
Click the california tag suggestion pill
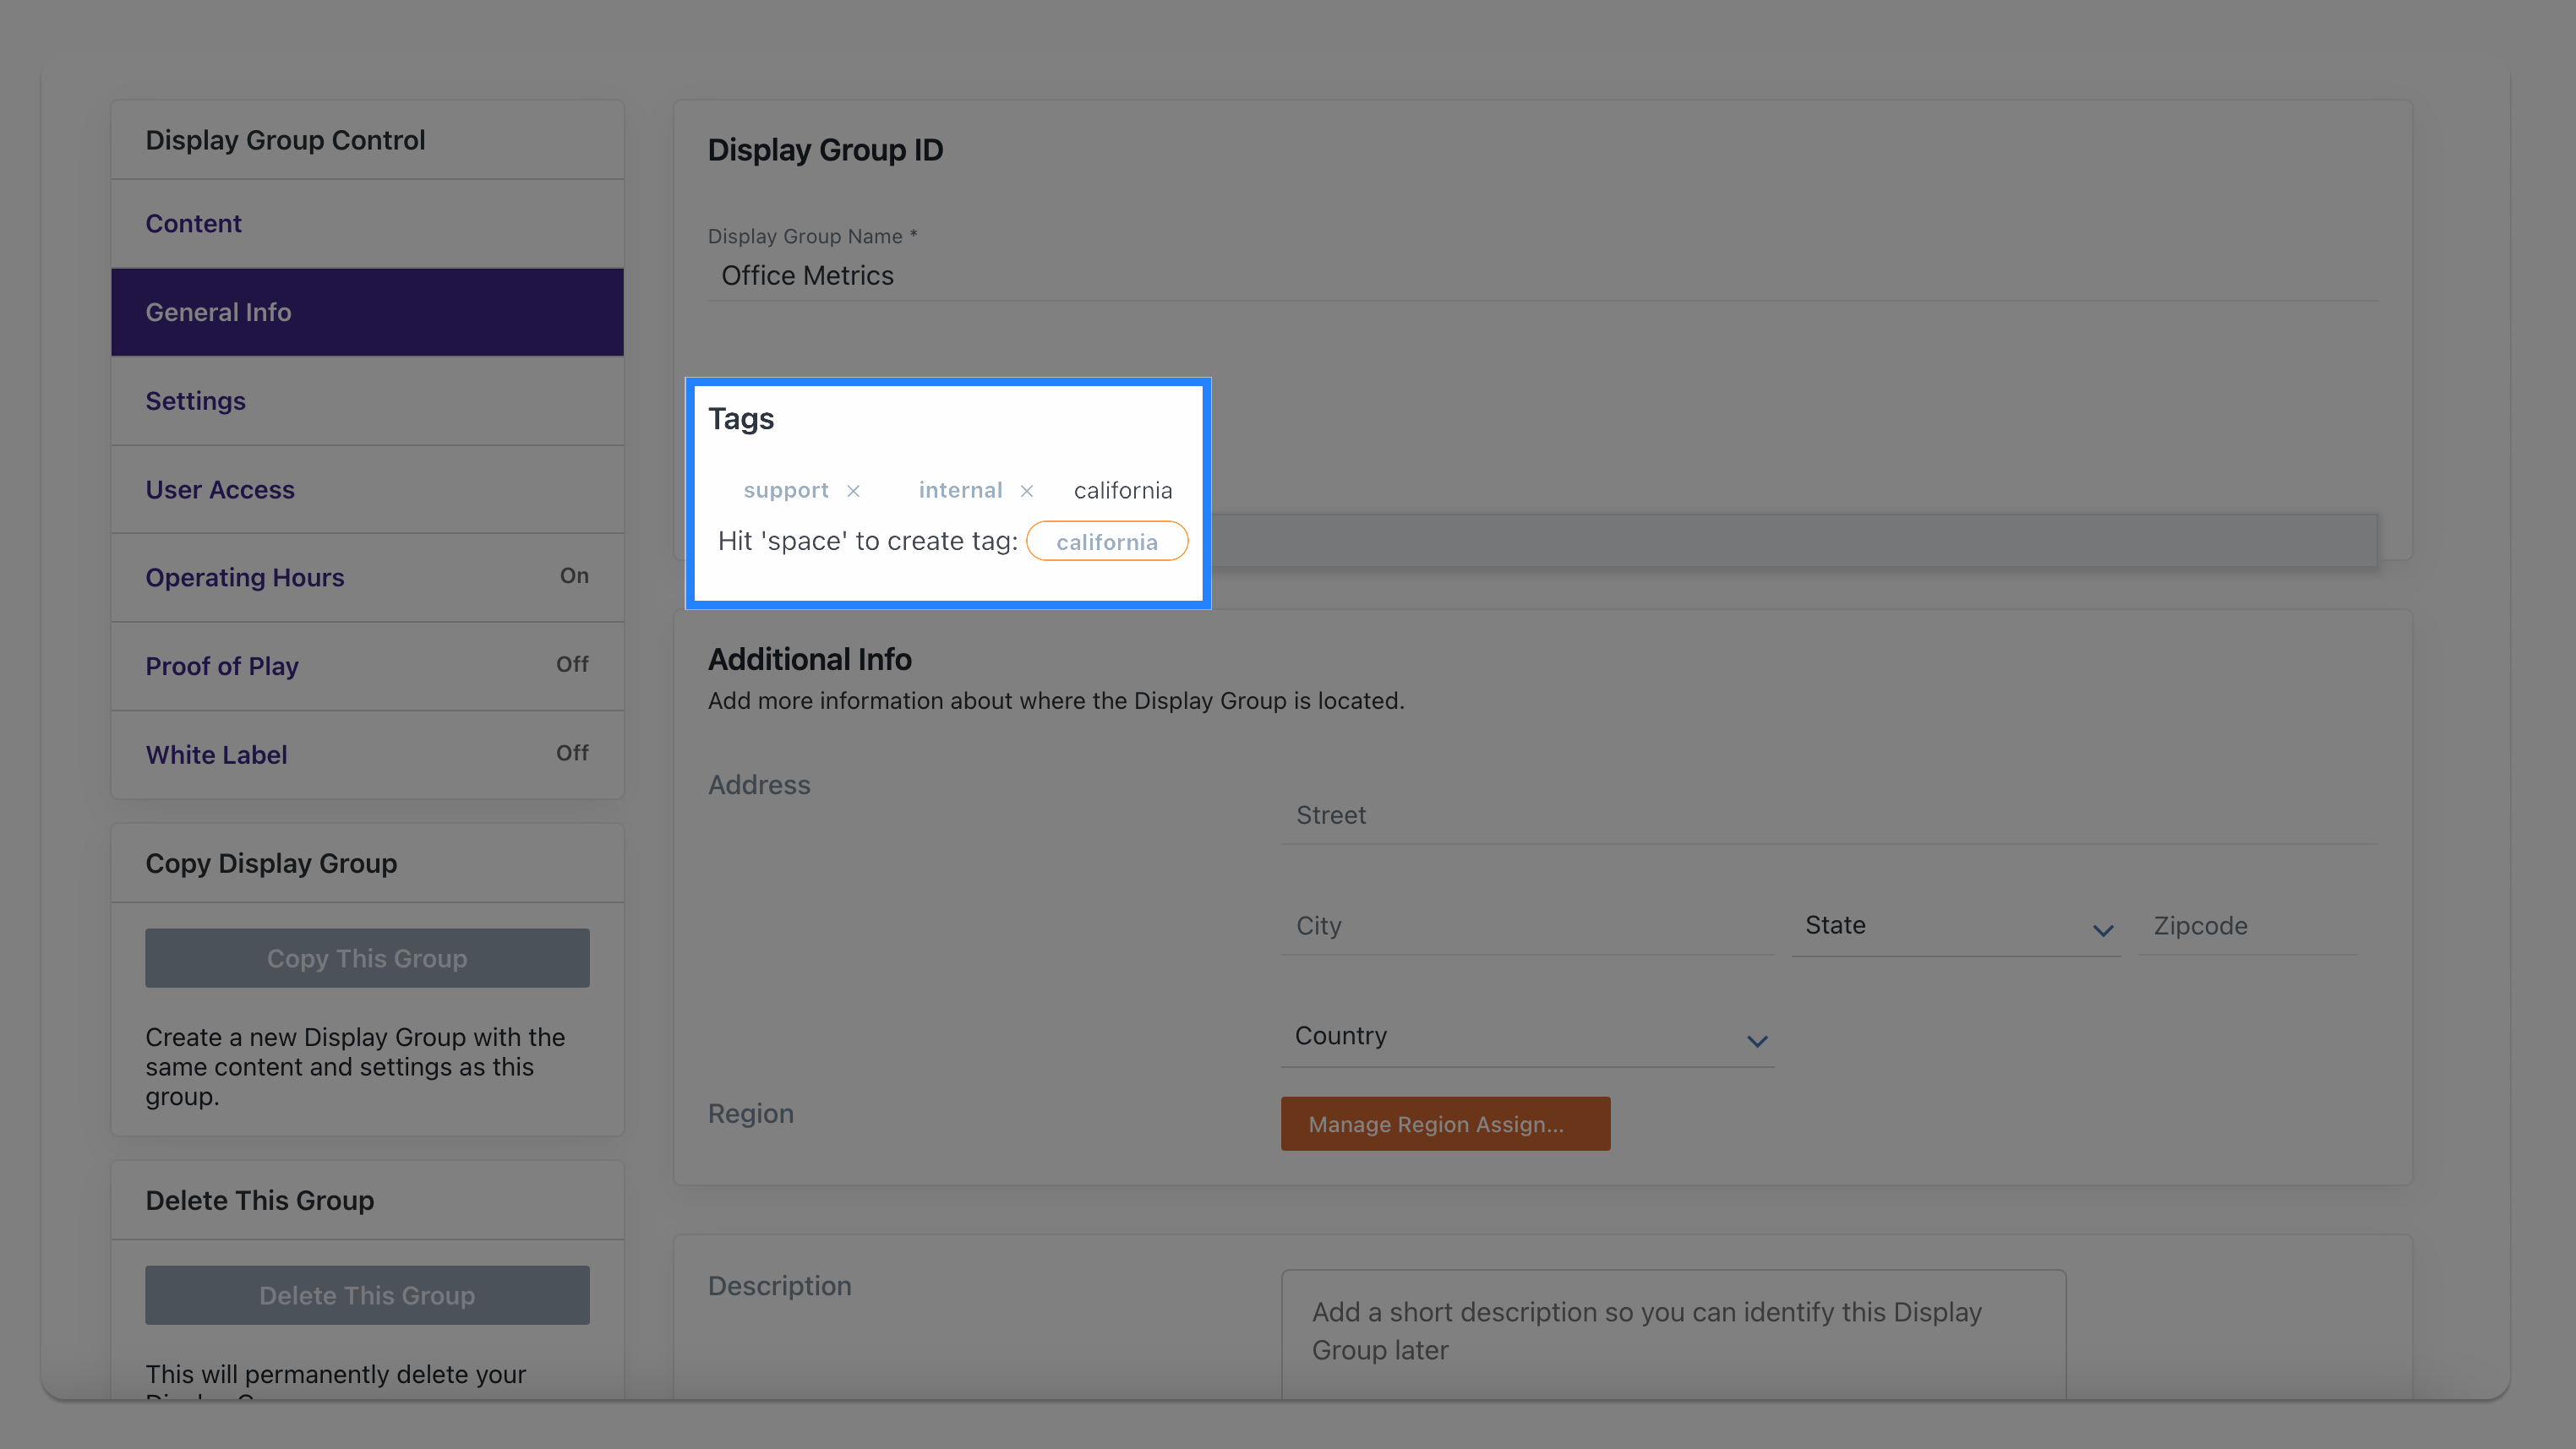[1107, 542]
